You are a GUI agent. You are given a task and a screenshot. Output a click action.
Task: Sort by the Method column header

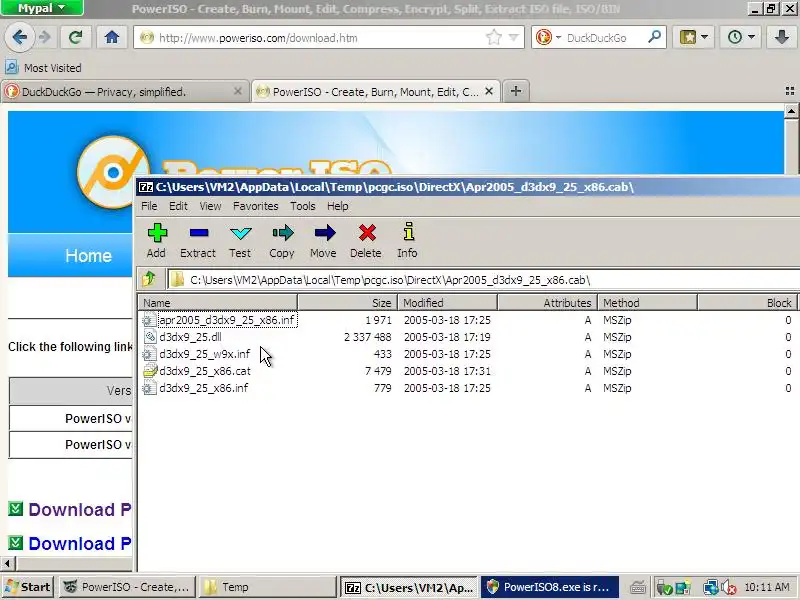click(x=647, y=303)
